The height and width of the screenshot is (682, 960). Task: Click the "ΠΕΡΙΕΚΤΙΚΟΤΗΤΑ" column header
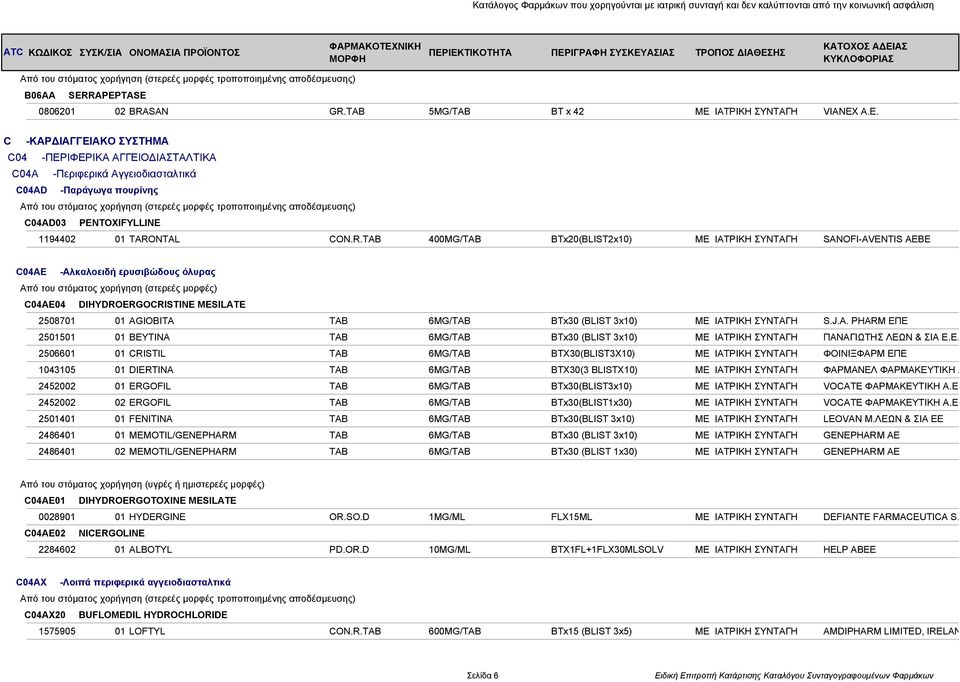coord(470,53)
